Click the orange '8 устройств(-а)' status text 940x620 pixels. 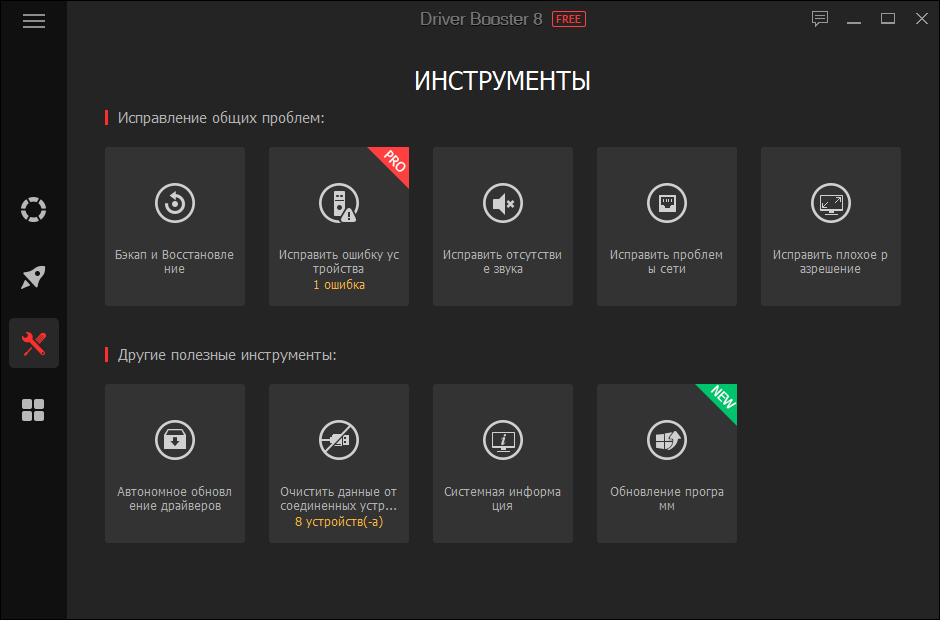[339, 522]
